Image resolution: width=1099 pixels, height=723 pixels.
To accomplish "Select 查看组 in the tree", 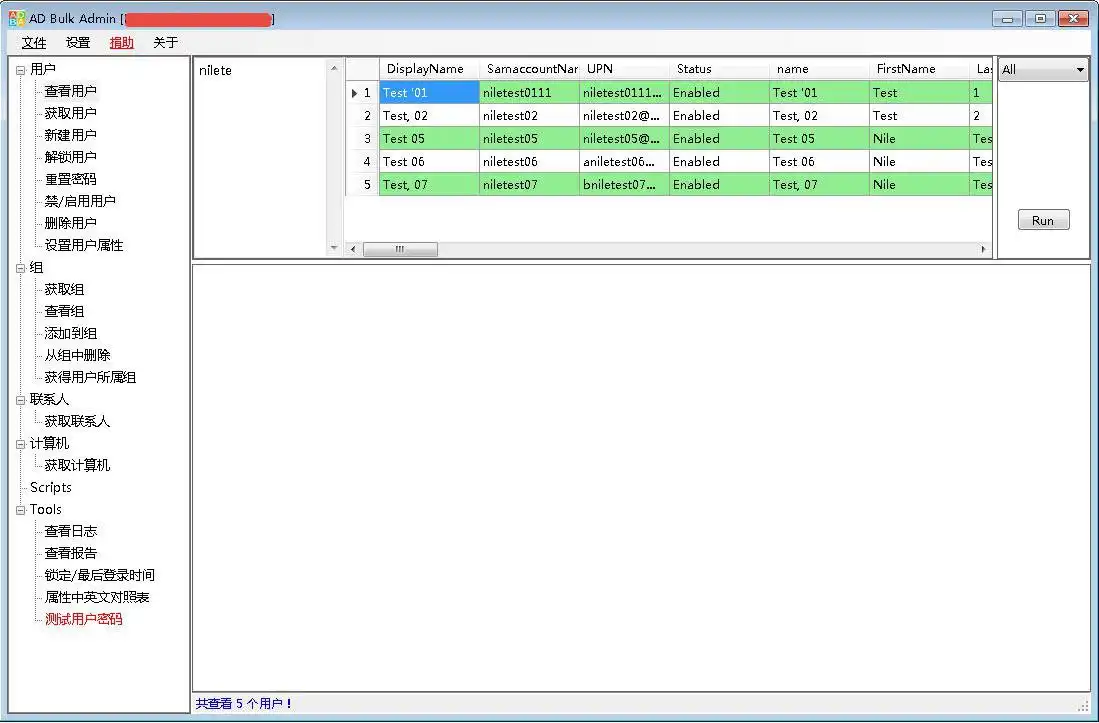I will pos(64,311).
